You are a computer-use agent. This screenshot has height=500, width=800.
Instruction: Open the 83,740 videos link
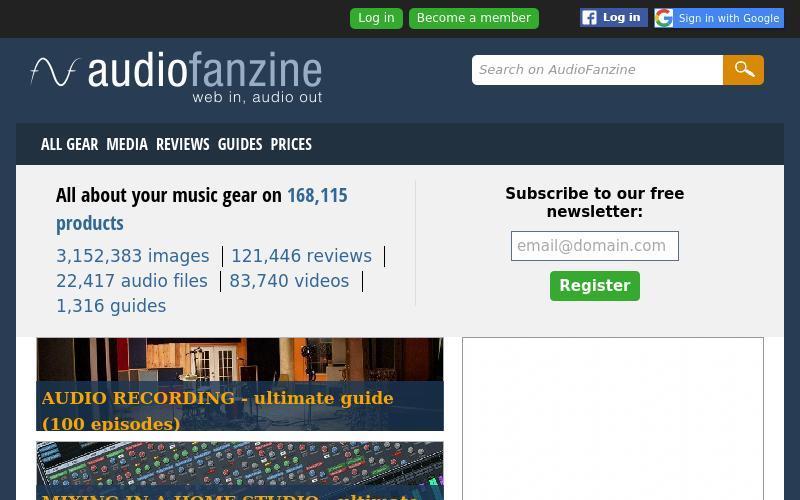(x=289, y=281)
